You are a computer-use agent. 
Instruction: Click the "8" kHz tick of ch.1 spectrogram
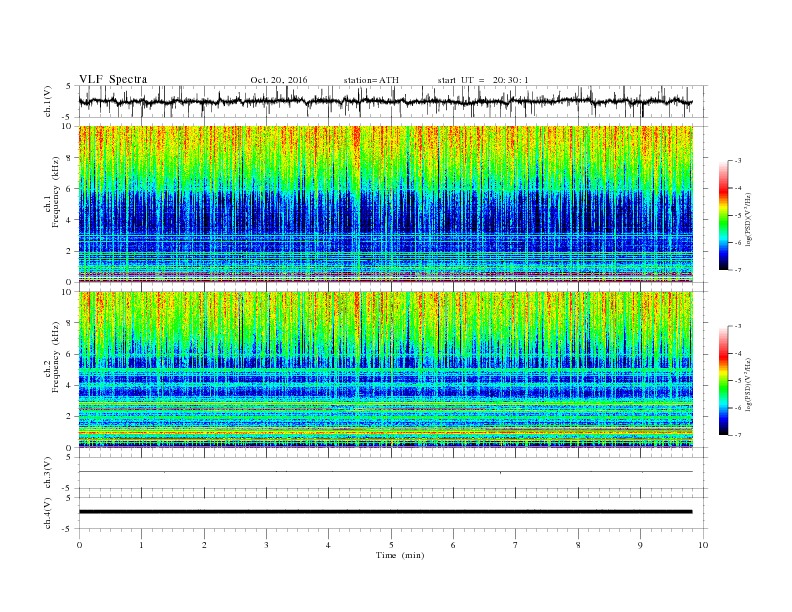pos(70,158)
